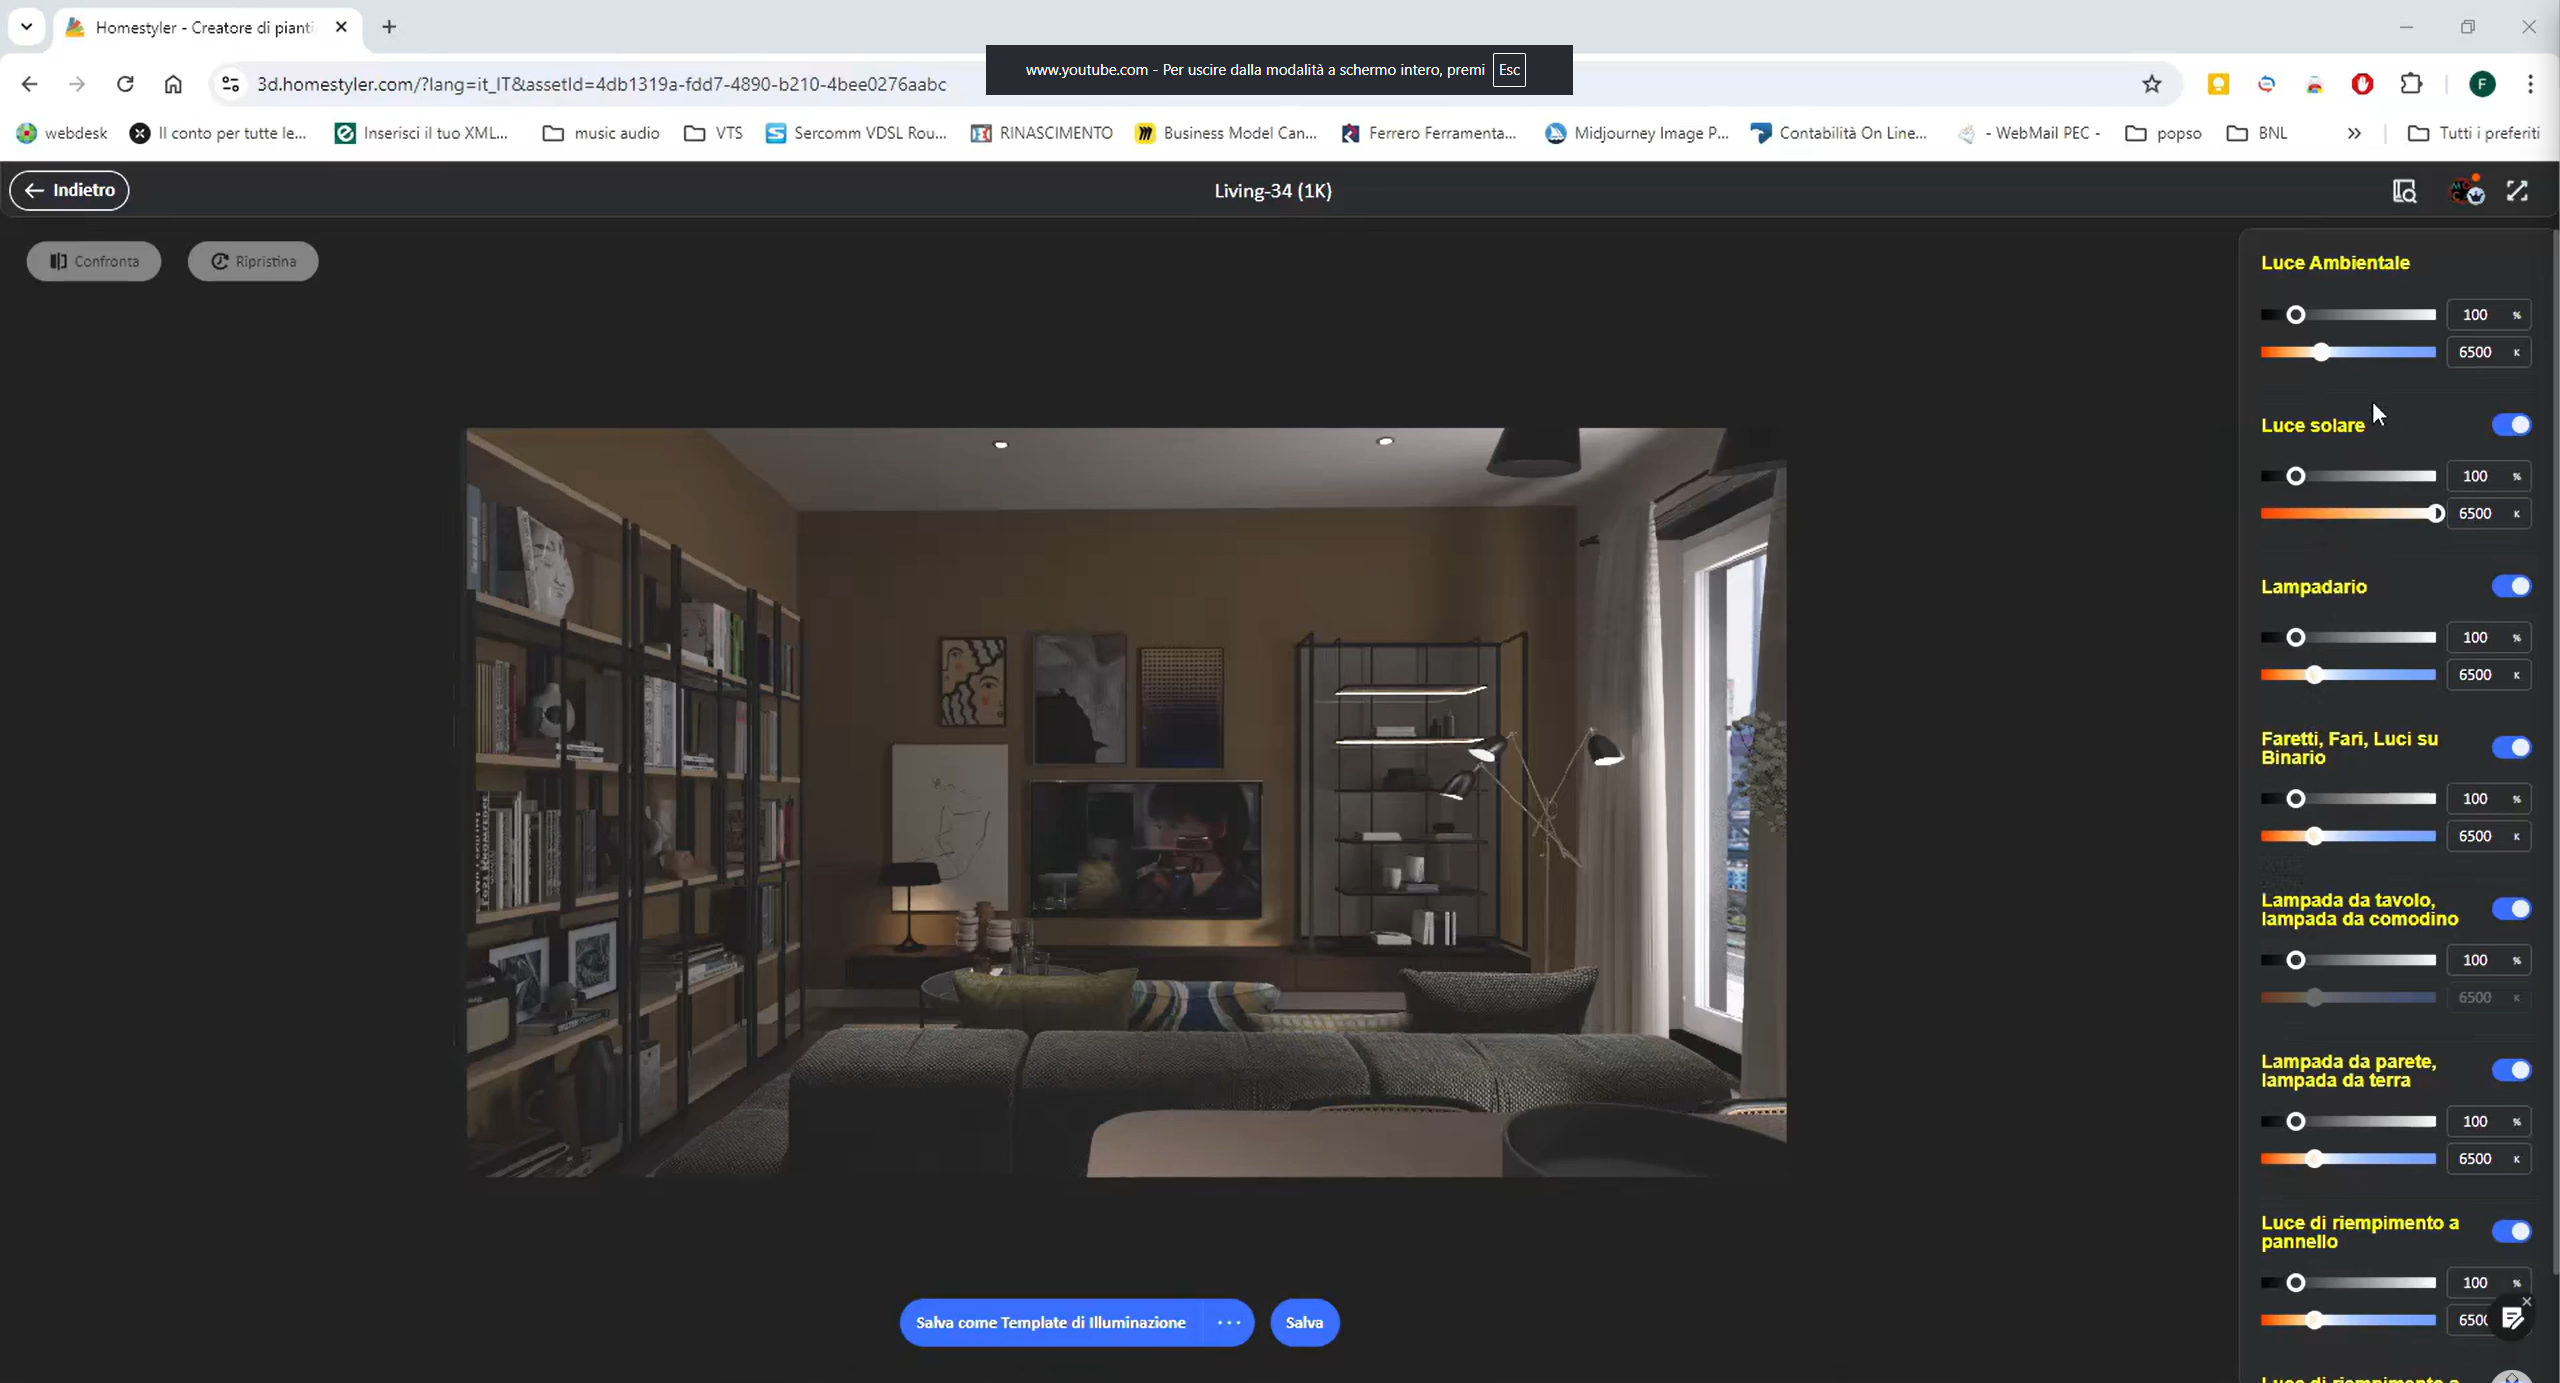Open the three-dots menu beside template save
The height and width of the screenshot is (1383, 2560).
tap(1229, 1322)
